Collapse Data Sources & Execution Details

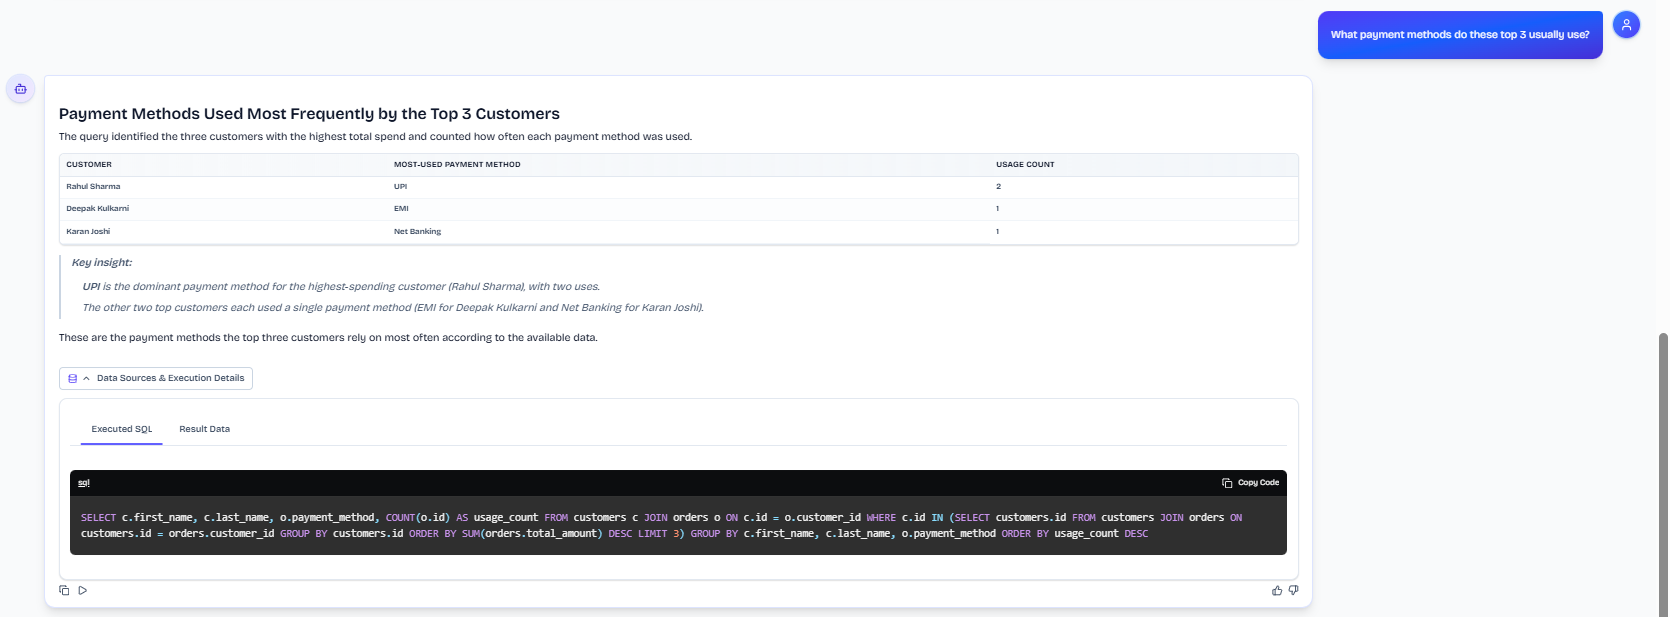156,378
